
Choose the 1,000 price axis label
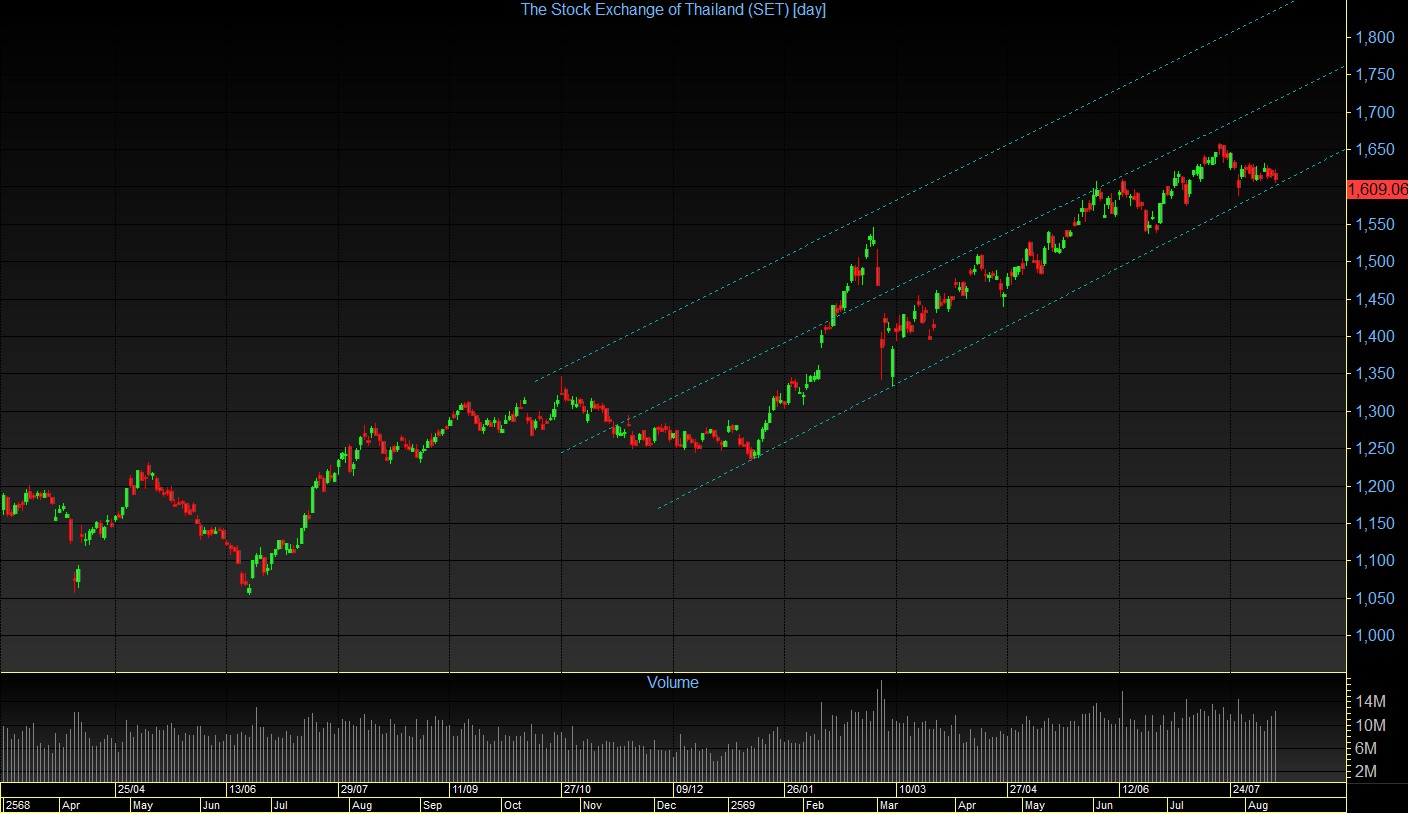1375,635
